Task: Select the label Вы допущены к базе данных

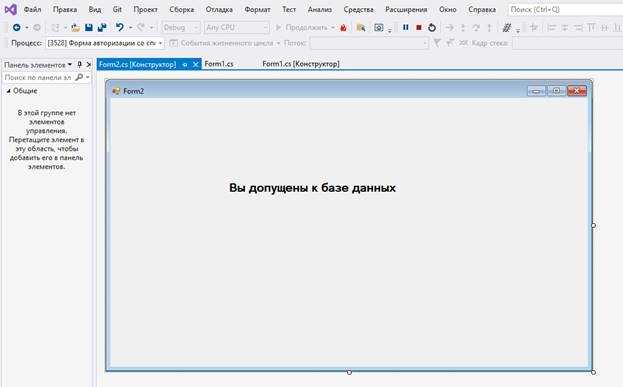Action: 312,188
